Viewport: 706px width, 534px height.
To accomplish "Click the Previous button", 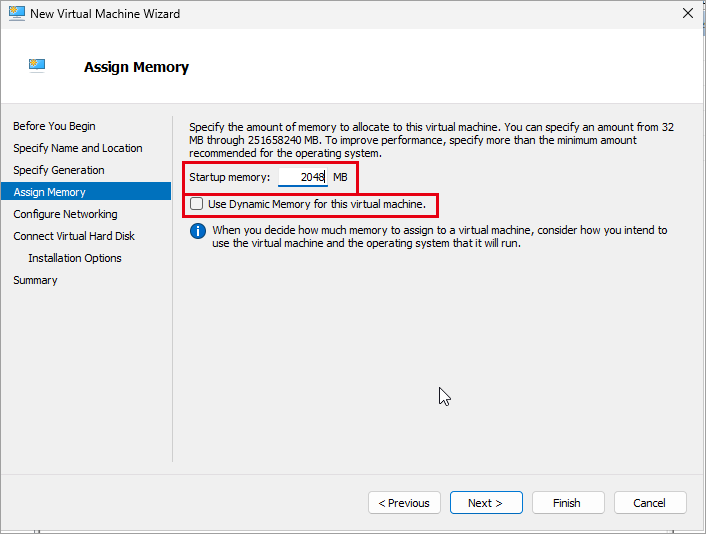I will pyautogui.click(x=404, y=503).
